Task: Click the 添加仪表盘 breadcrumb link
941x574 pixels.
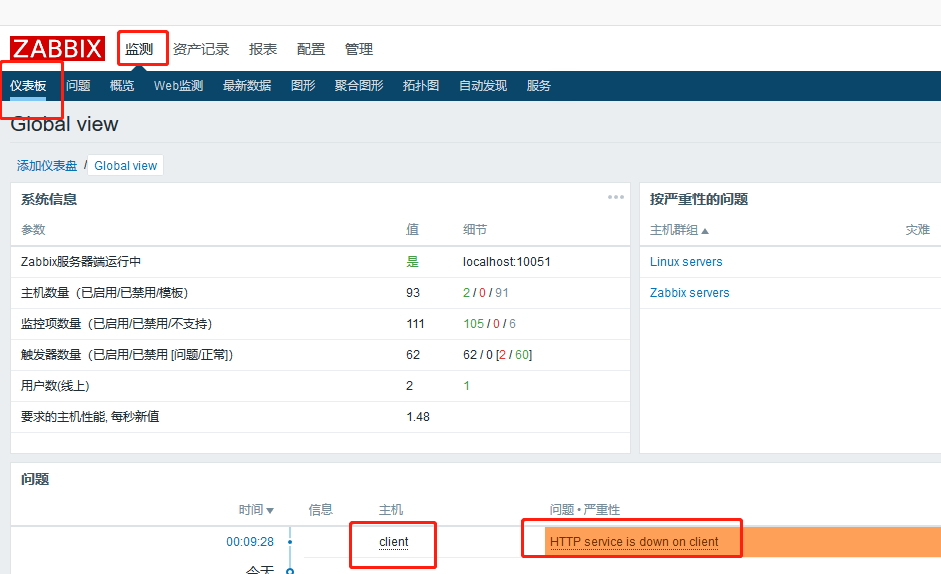Action: 47,166
